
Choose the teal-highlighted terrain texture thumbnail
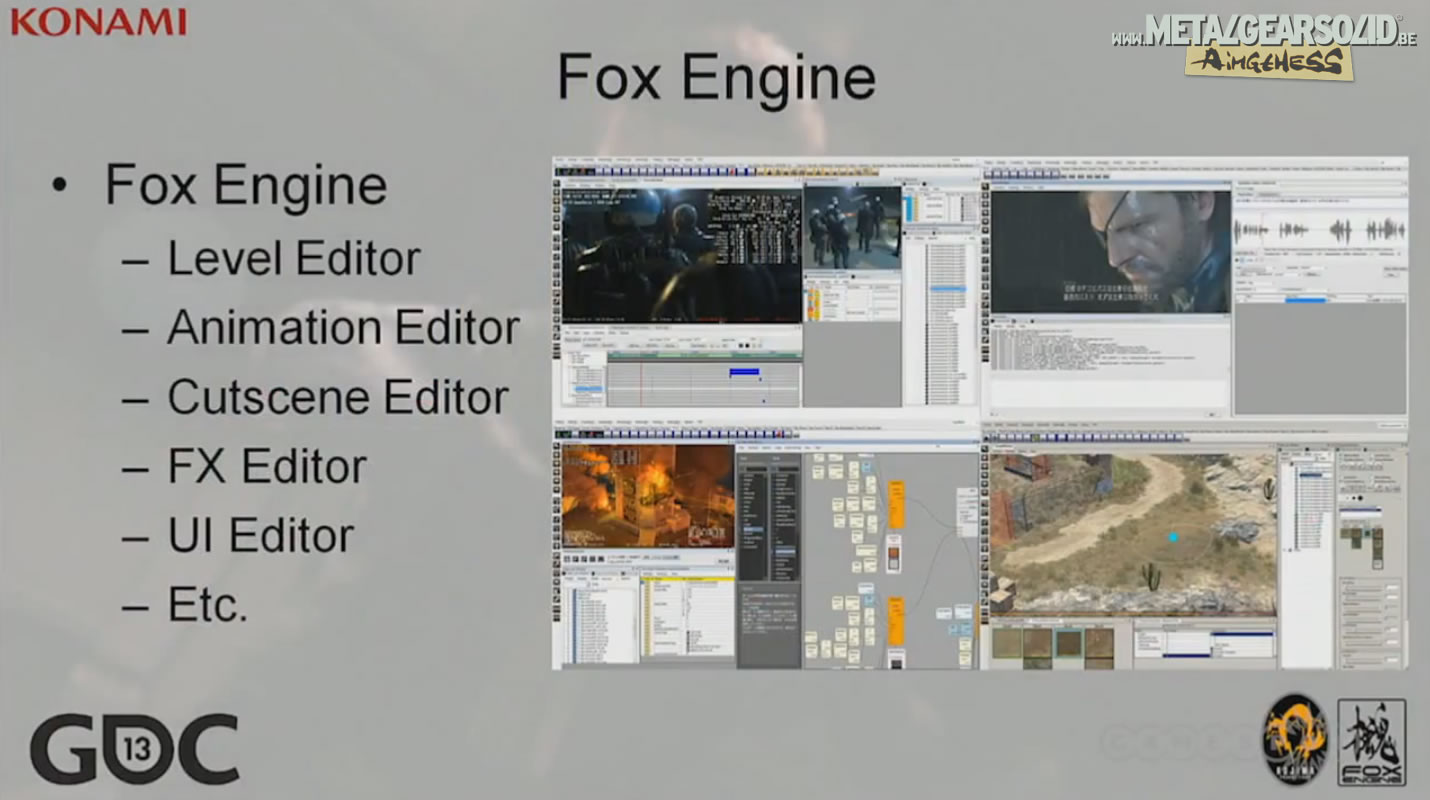(1069, 643)
